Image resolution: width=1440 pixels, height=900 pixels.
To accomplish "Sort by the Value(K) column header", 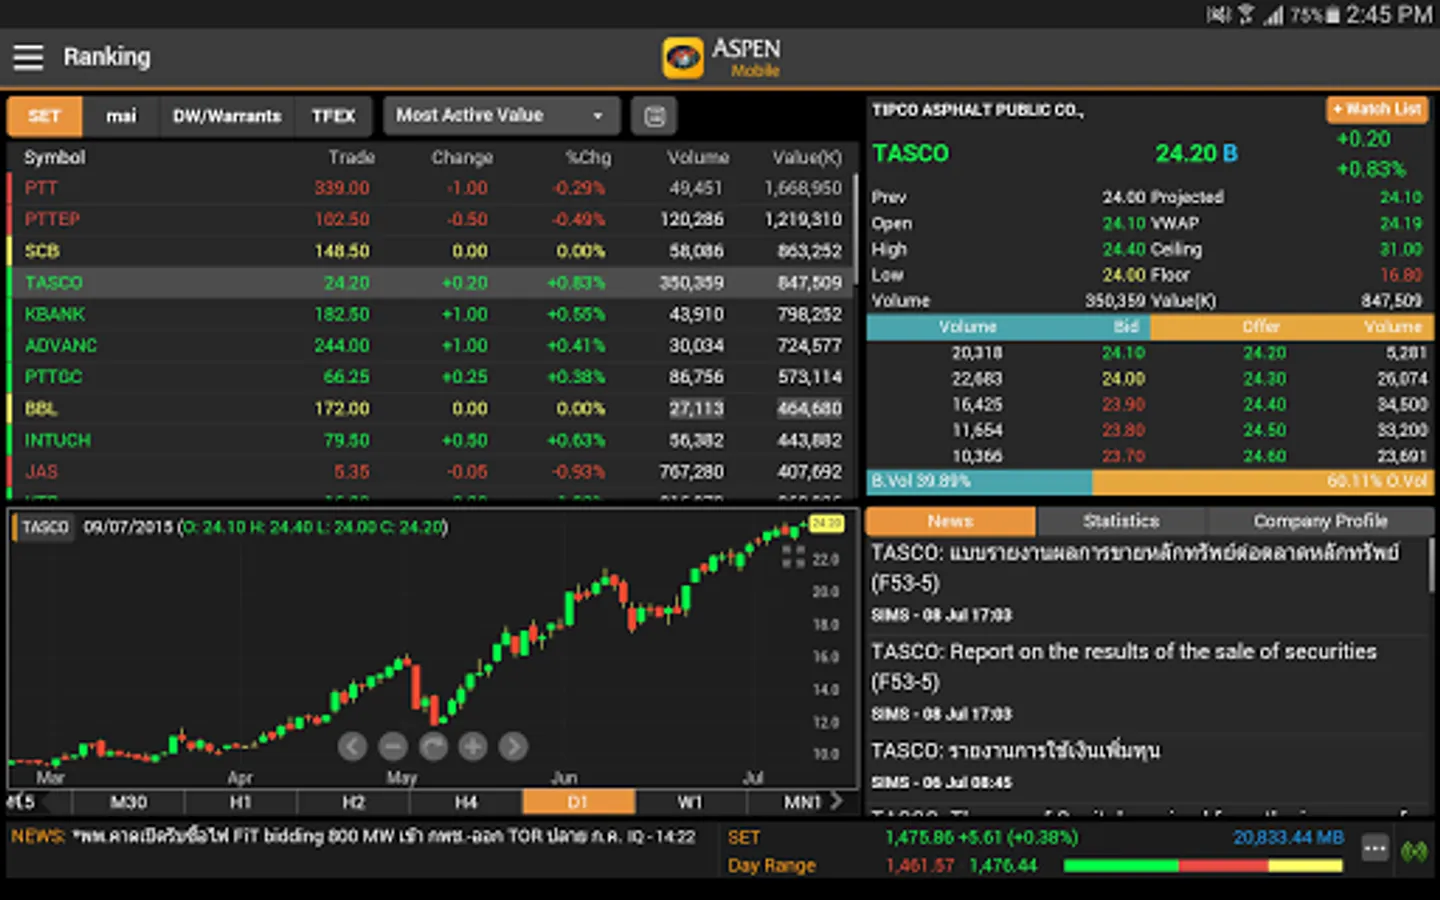I will (x=807, y=157).
